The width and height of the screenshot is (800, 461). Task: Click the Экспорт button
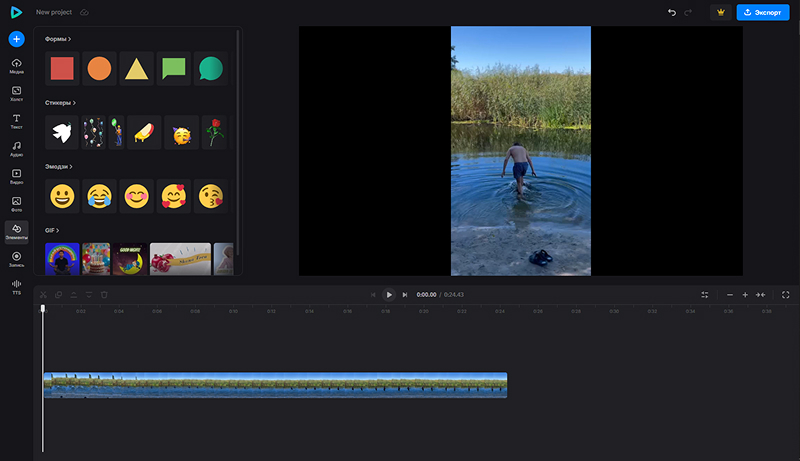coord(765,12)
